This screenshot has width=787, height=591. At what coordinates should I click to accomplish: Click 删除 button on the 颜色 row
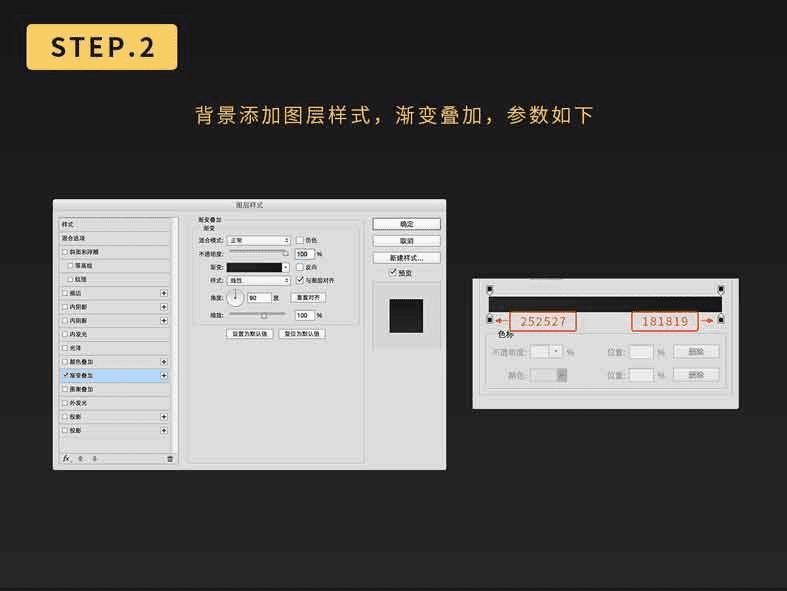coord(696,375)
